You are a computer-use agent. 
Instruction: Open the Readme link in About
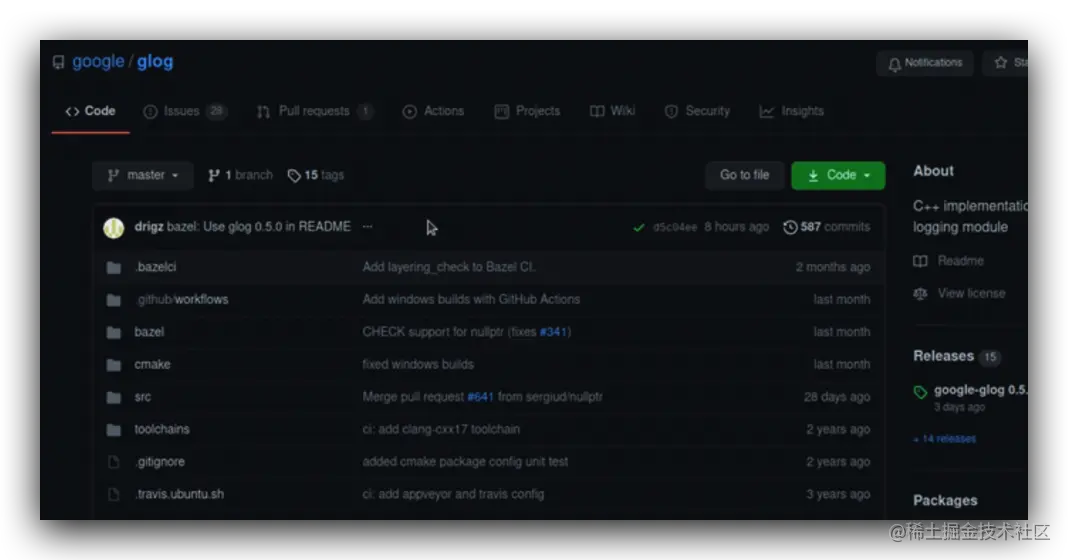point(949,261)
